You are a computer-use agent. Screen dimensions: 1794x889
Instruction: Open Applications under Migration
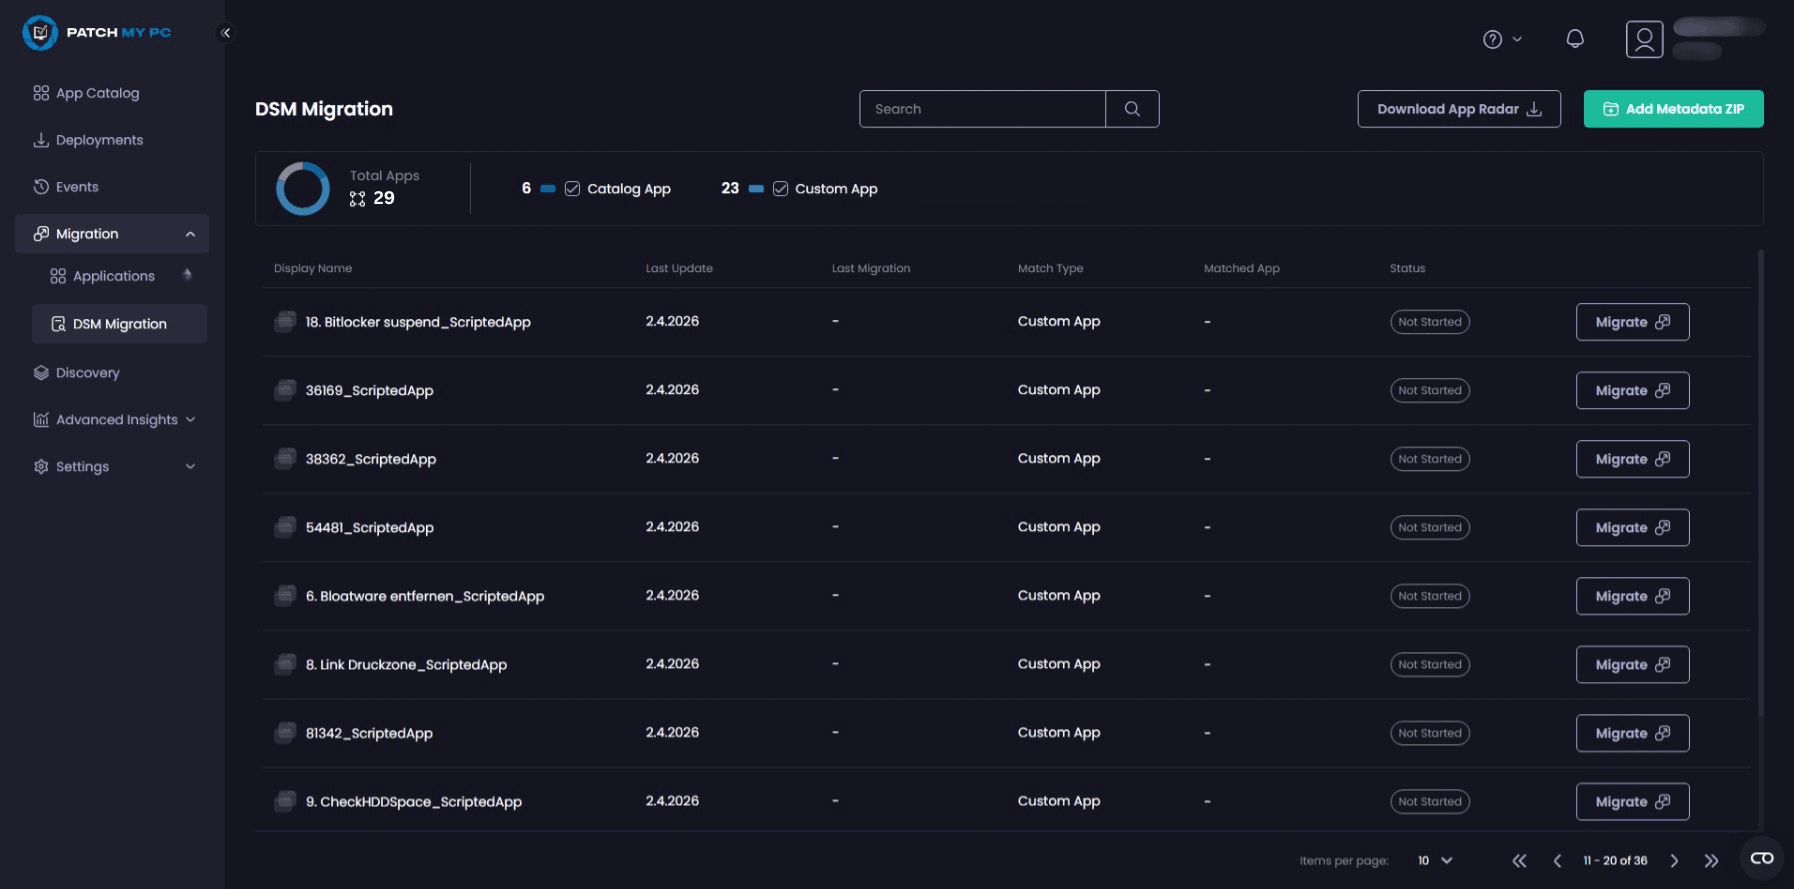(x=113, y=276)
